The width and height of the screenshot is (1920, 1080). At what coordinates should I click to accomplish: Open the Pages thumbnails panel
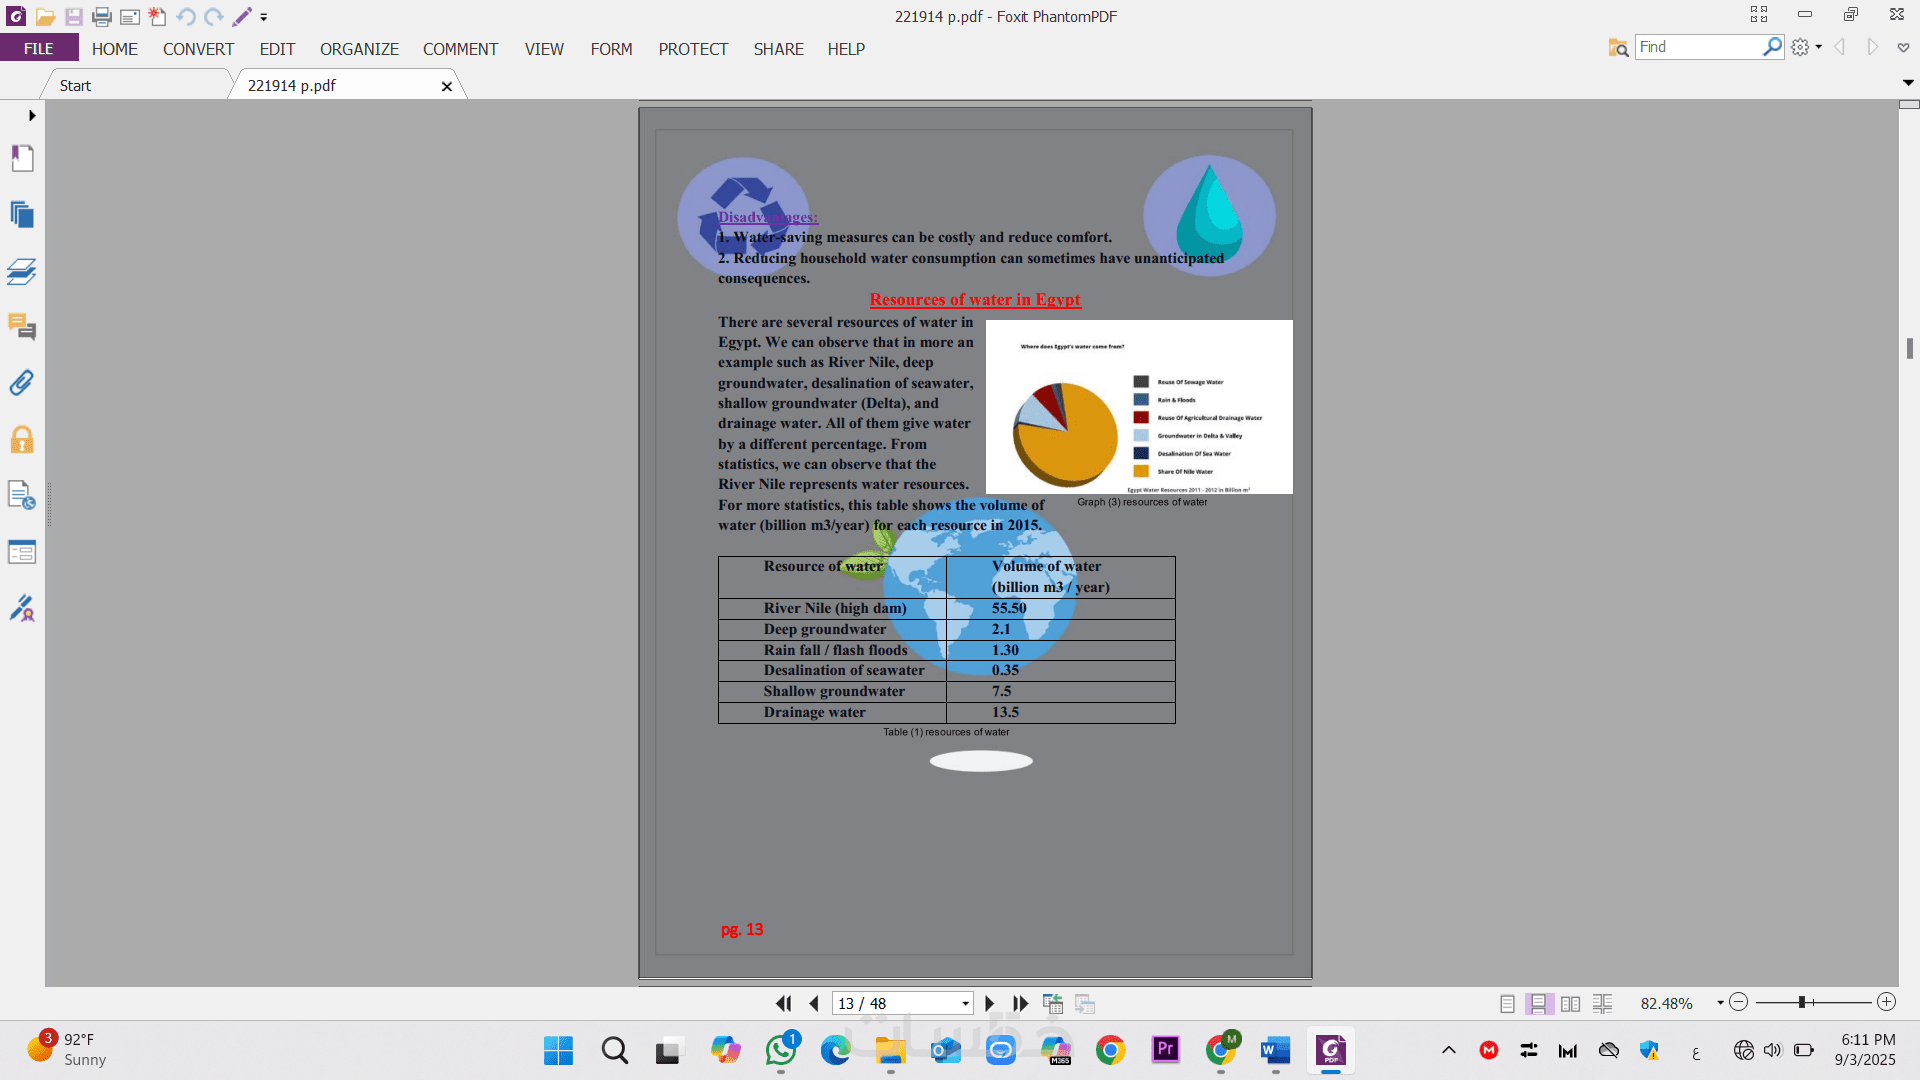[x=22, y=214]
